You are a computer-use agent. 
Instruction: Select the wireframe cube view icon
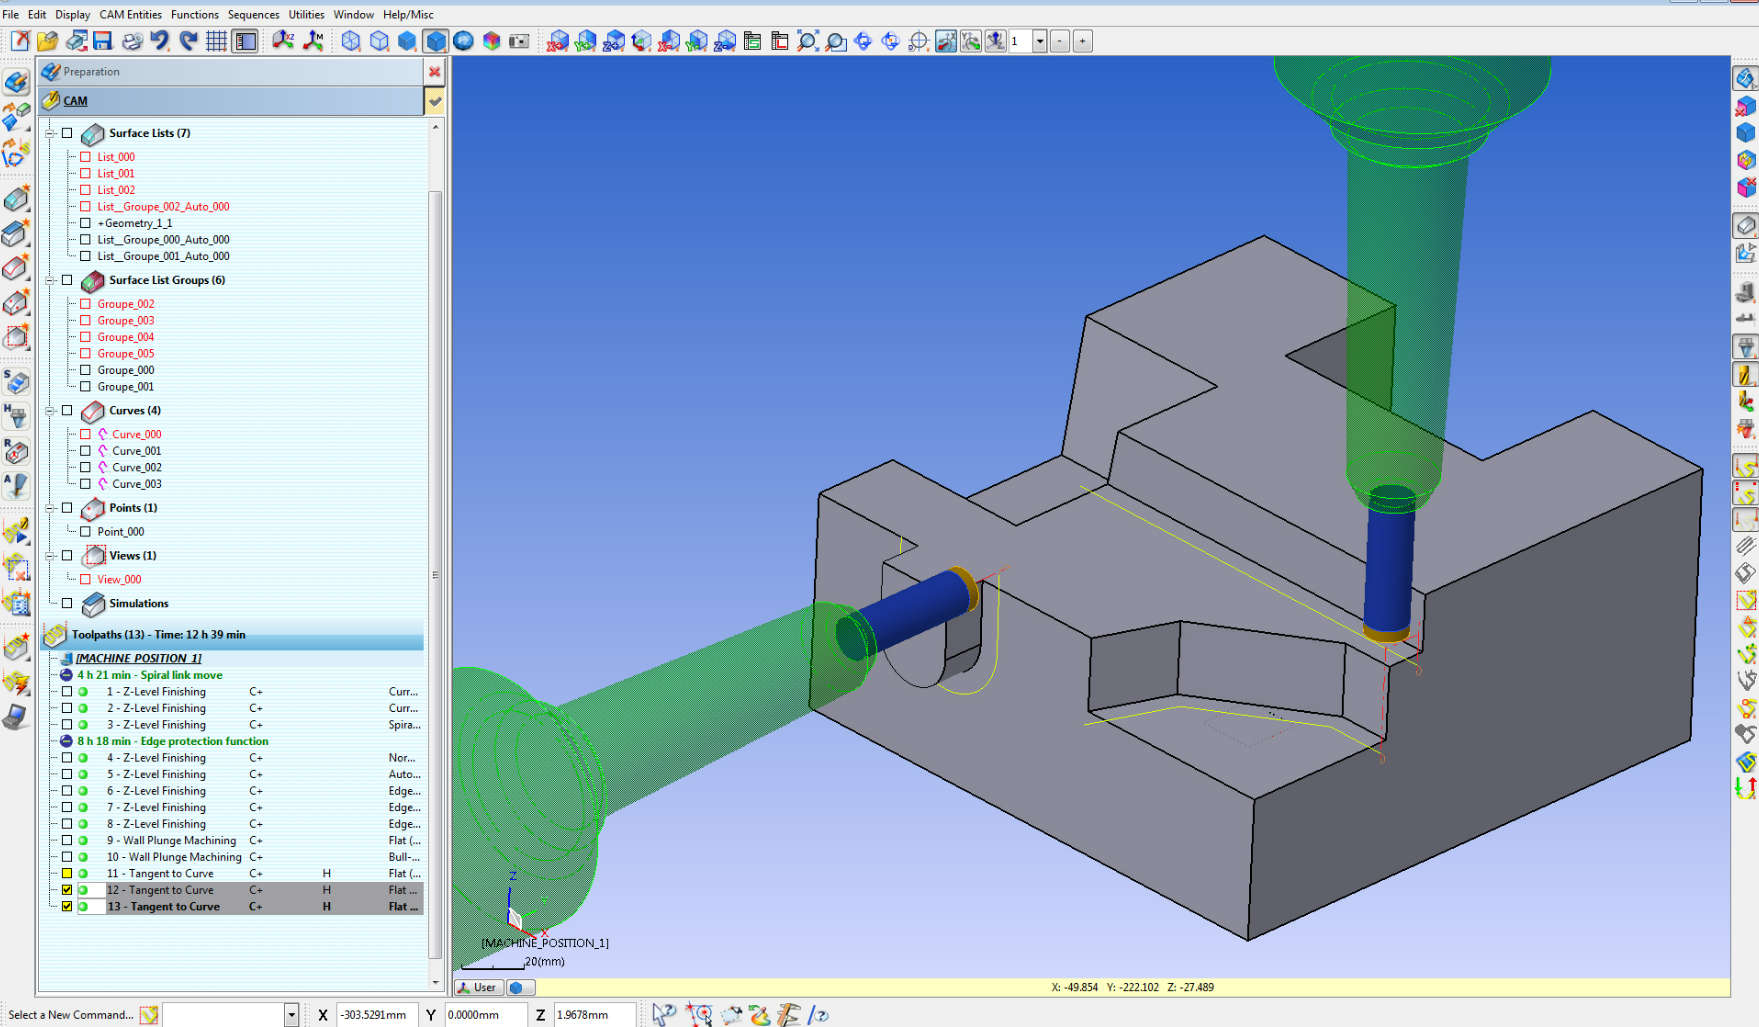tap(351, 41)
